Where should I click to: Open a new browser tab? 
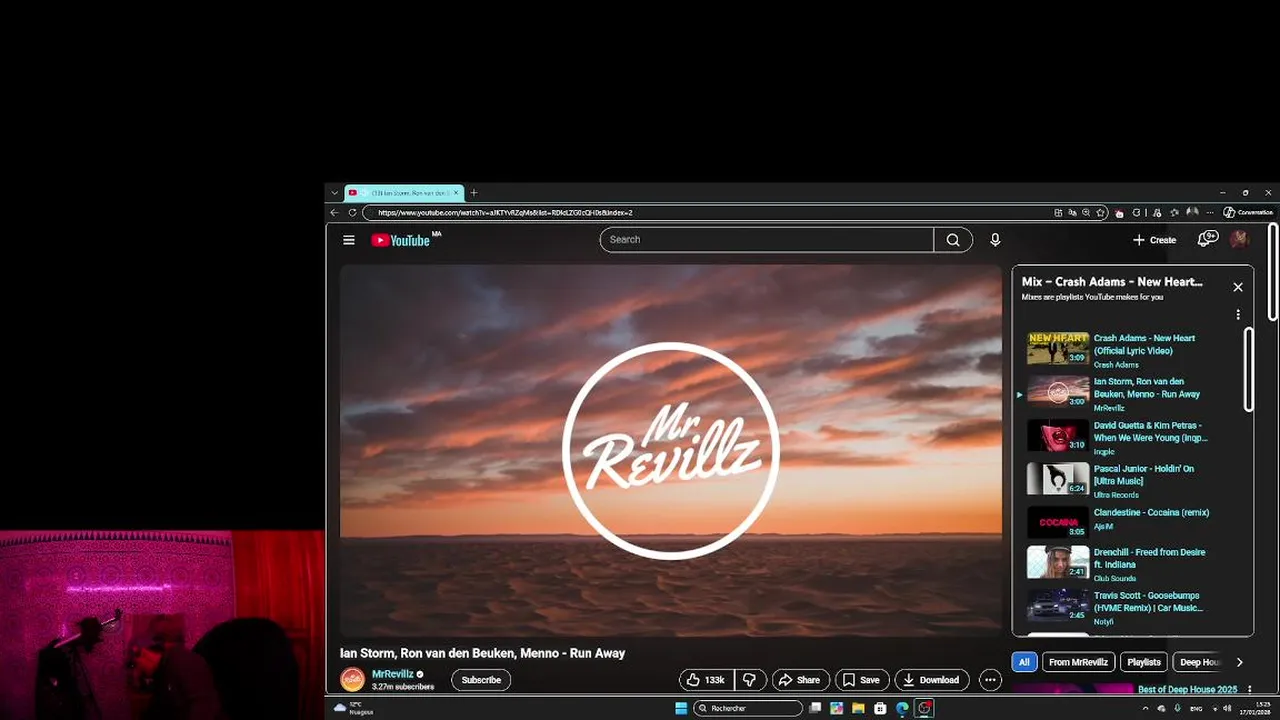point(474,193)
